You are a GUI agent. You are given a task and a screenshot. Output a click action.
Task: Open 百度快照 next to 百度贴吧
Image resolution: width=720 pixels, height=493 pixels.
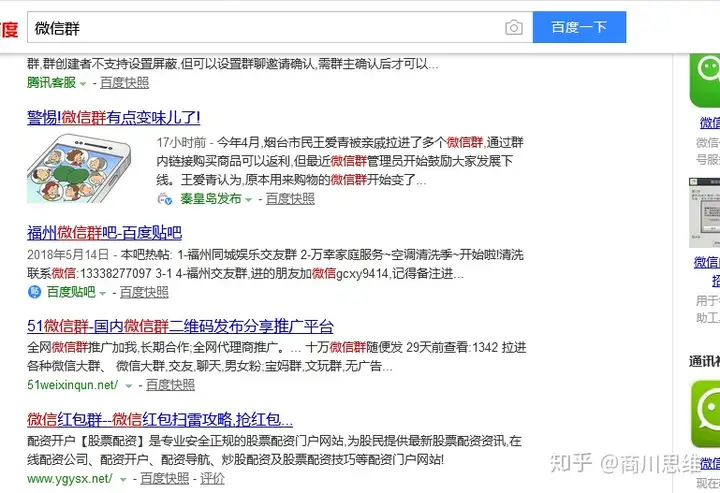144,292
